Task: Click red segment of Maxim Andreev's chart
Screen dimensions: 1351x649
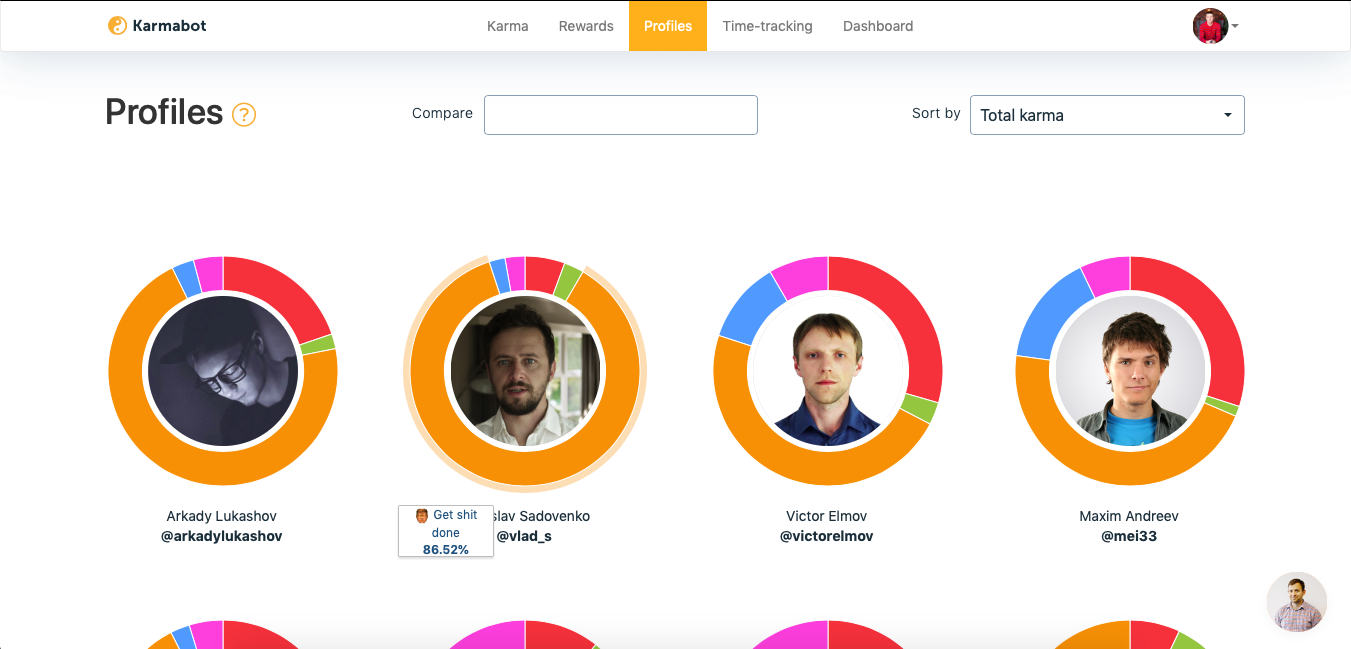Action: [x=1208, y=320]
